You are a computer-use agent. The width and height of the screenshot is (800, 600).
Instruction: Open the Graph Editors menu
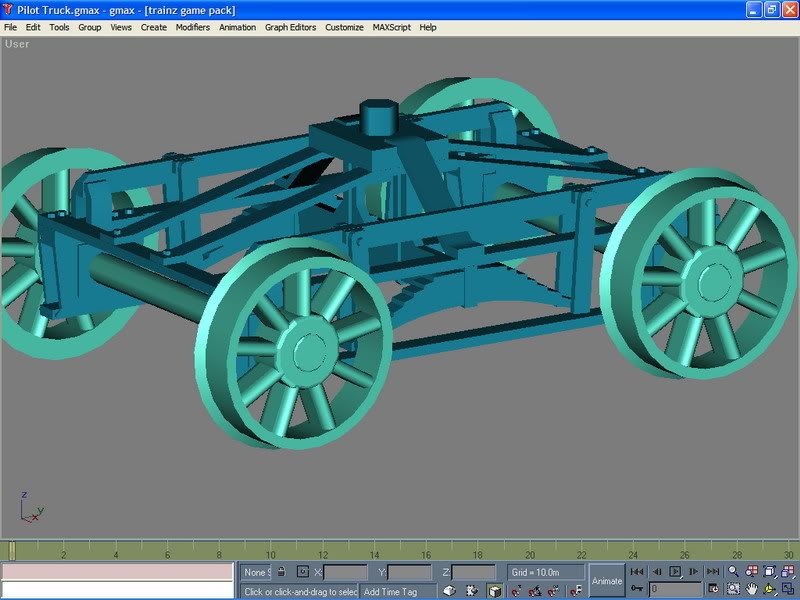pyautogui.click(x=290, y=28)
